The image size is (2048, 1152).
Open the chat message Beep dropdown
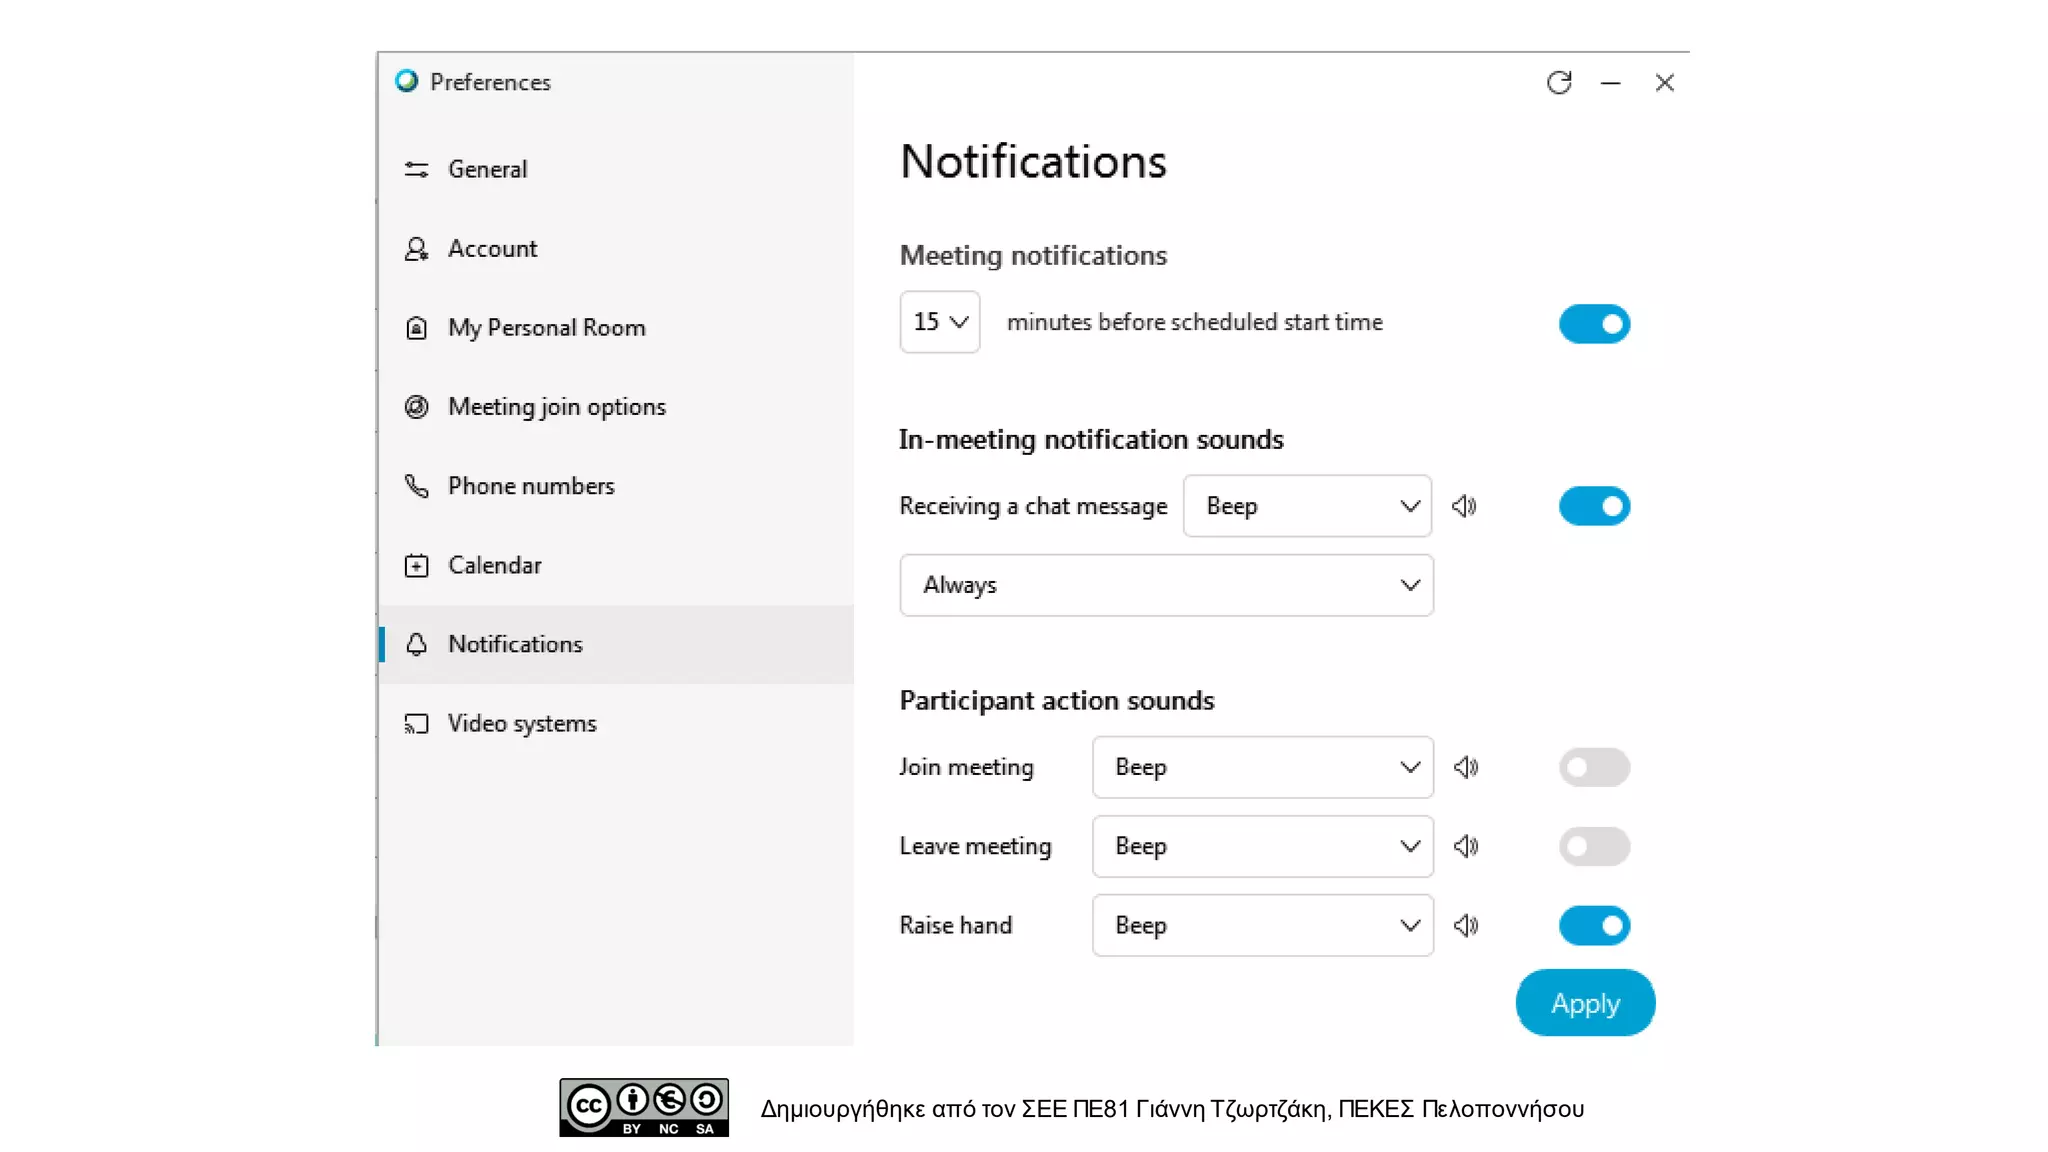(x=1307, y=506)
